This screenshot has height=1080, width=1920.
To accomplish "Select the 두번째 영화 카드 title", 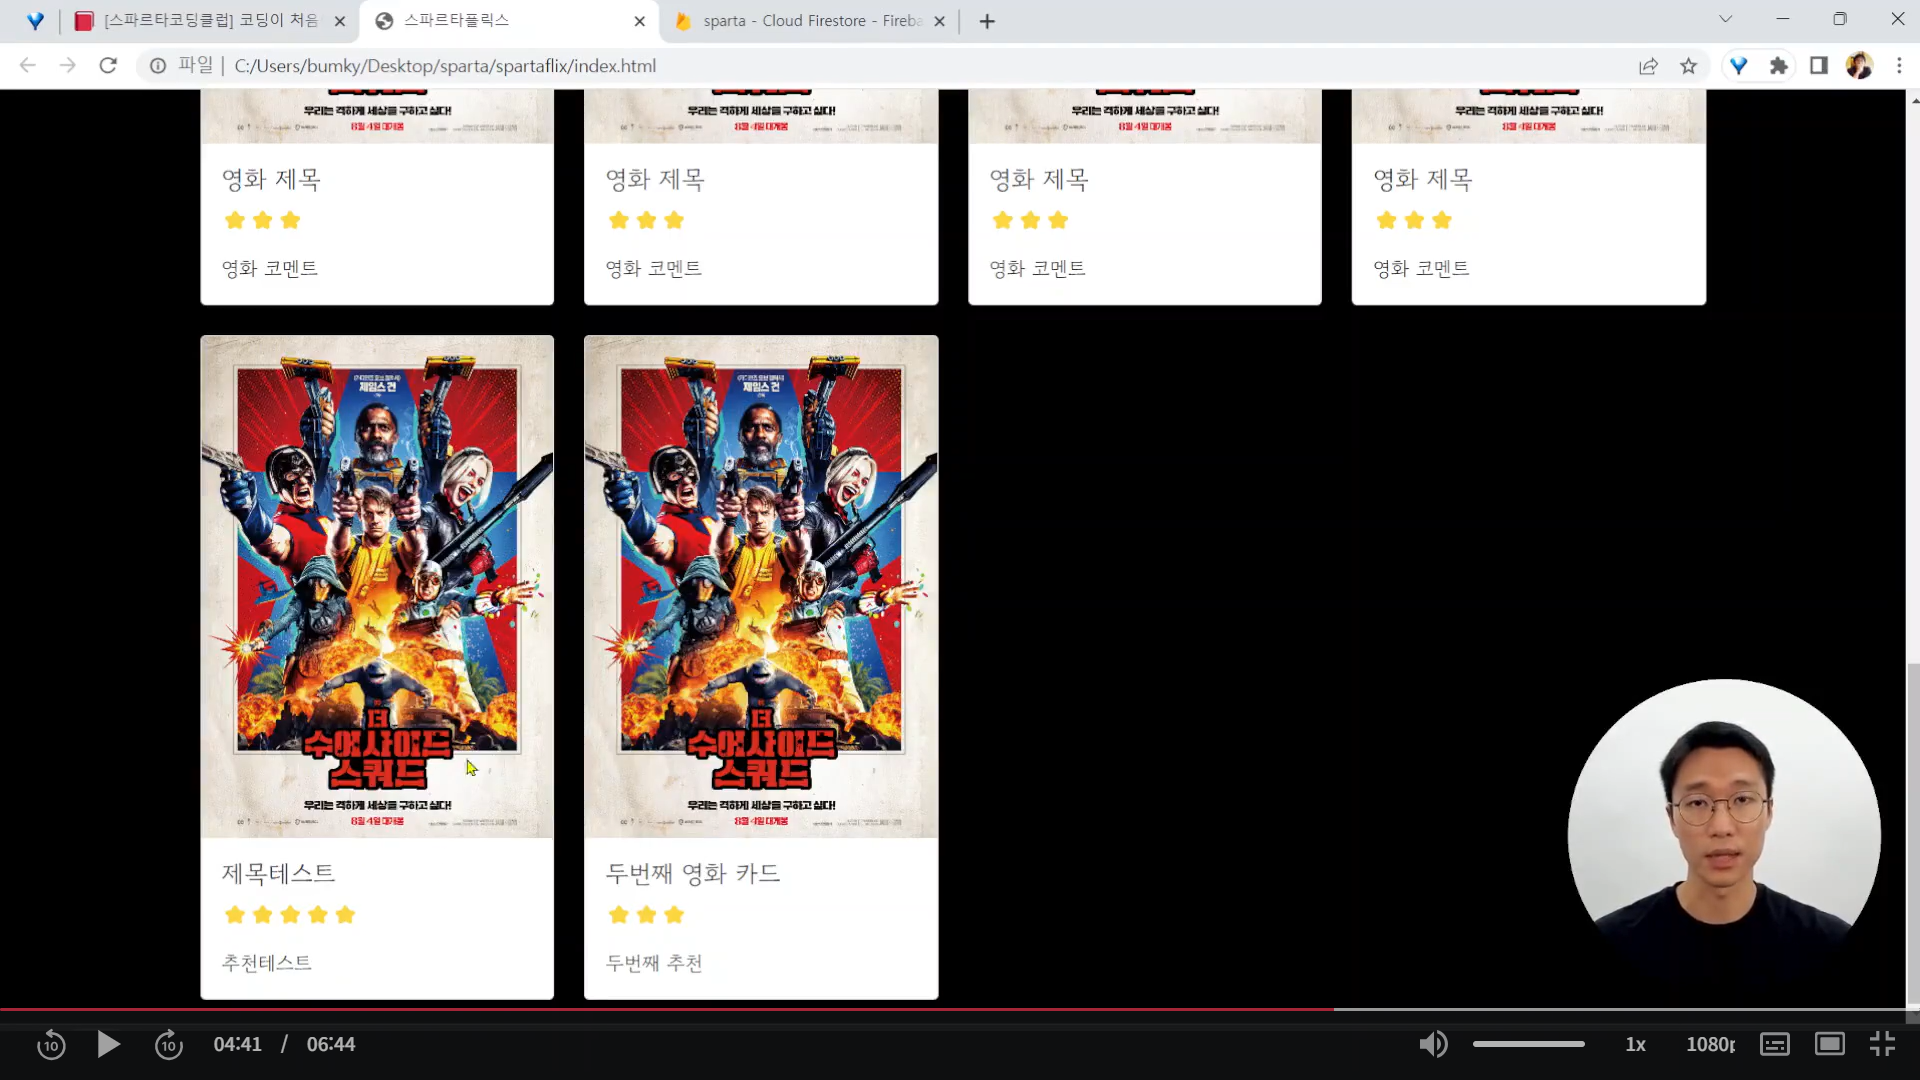I will click(x=692, y=873).
